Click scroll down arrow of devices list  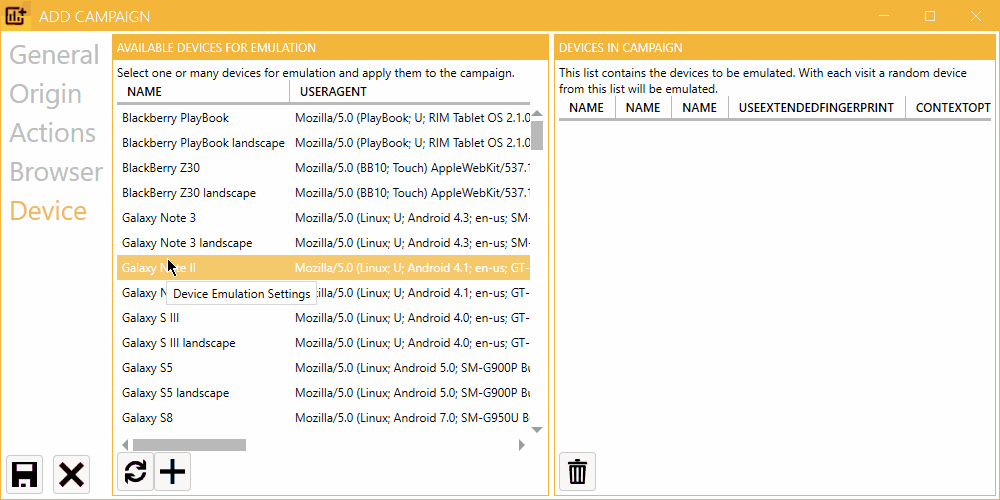pos(537,430)
